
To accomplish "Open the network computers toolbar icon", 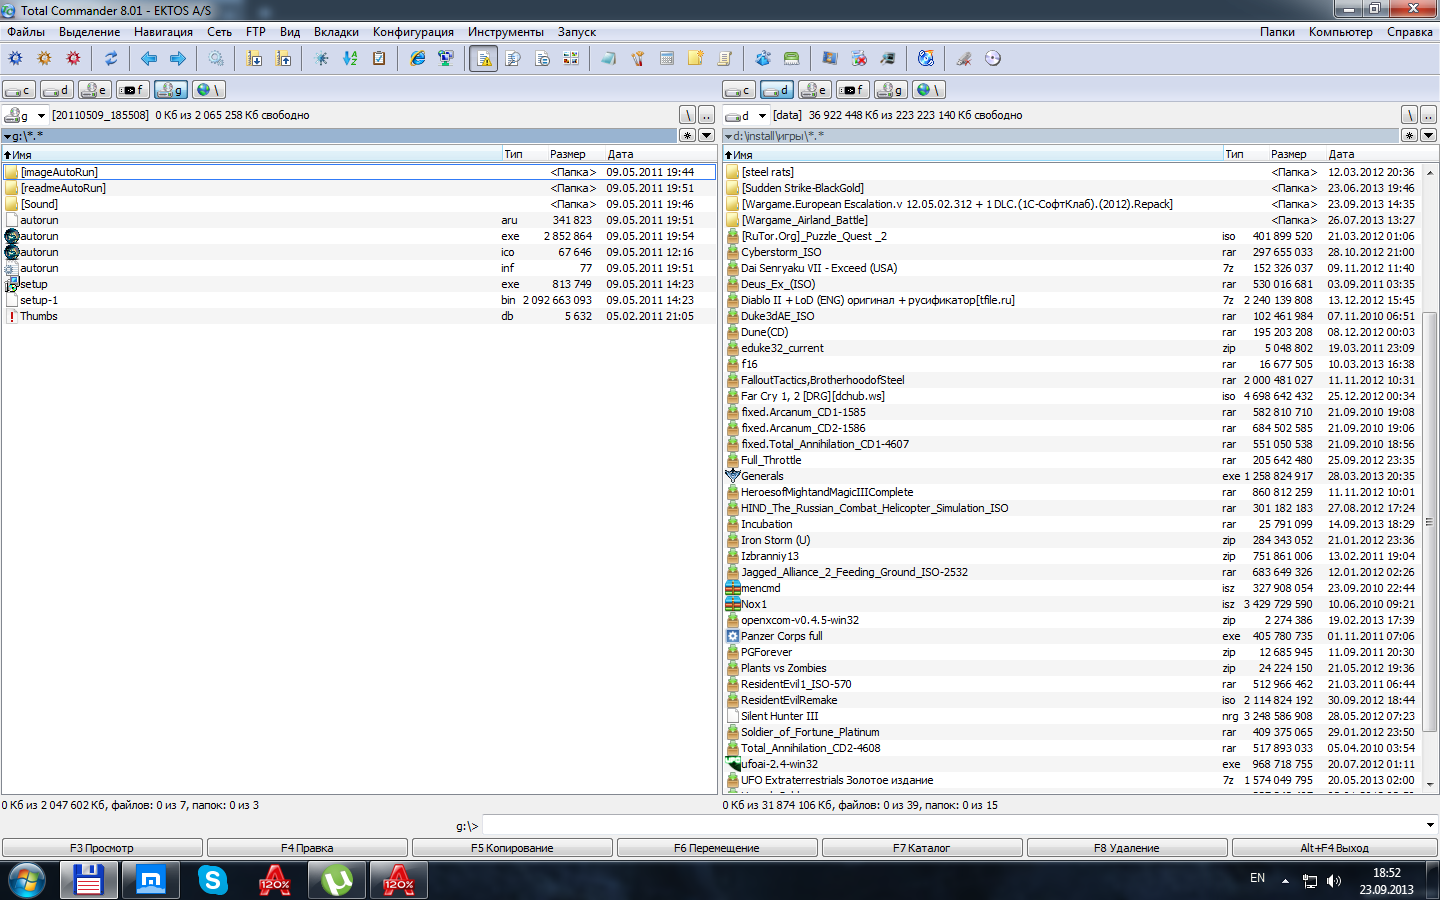I will (446, 59).
